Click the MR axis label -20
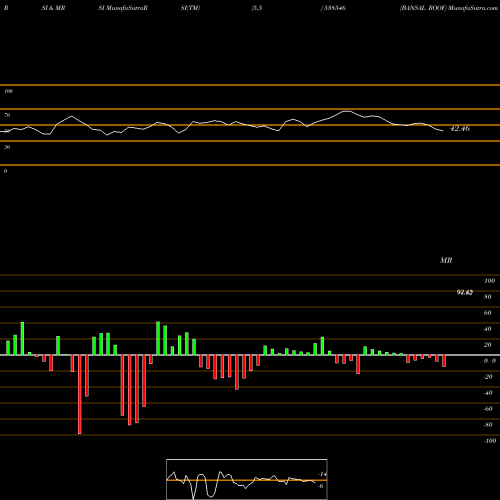 point(488,377)
